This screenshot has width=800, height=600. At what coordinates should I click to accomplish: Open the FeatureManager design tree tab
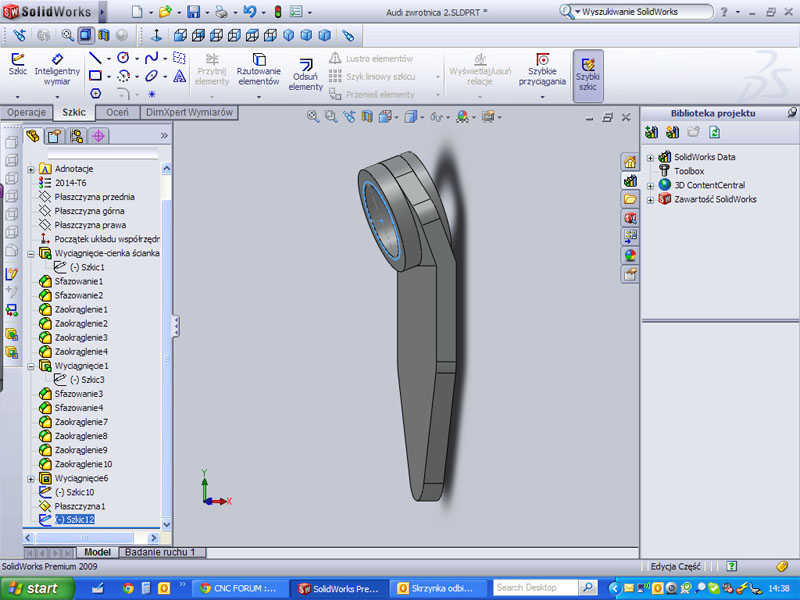(33, 136)
